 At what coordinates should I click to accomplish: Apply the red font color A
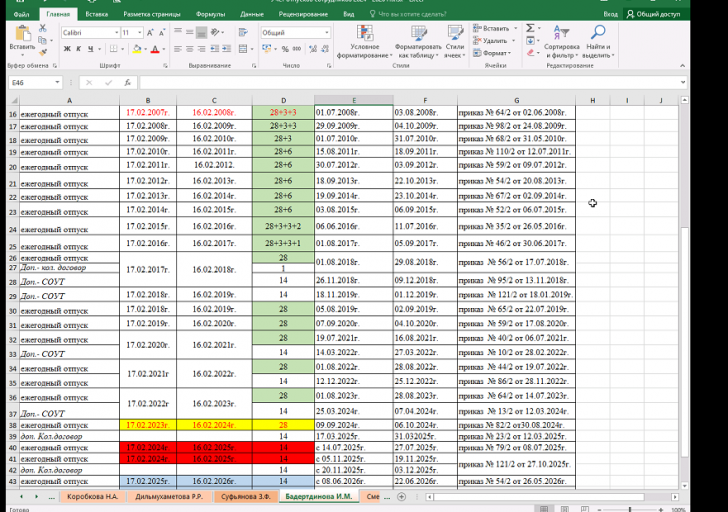coord(155,49)
